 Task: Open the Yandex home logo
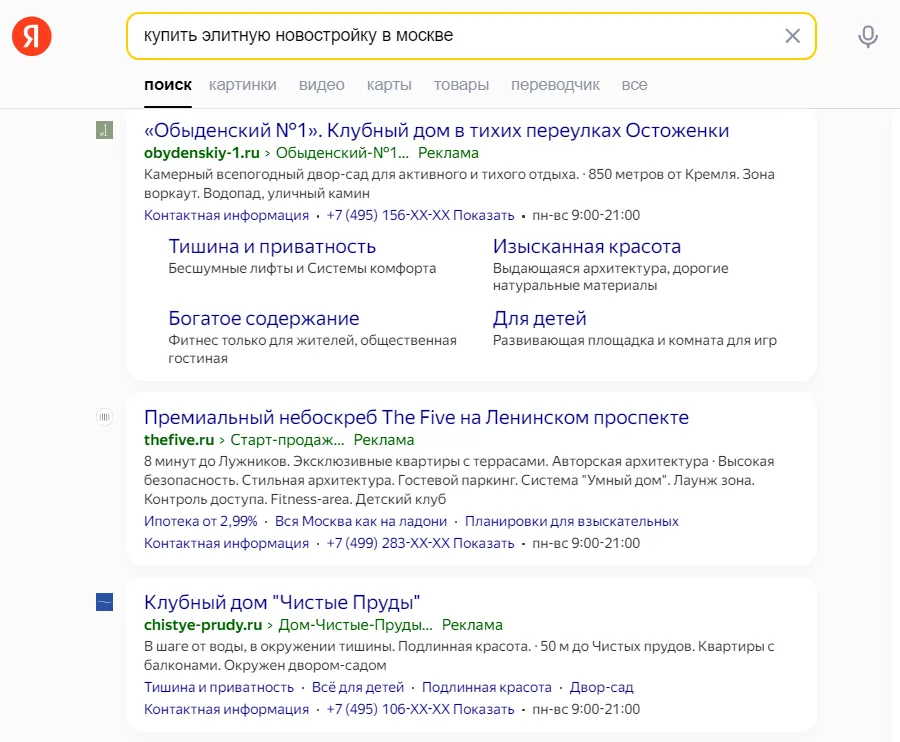pyautogui.click(x=32, y=36)
